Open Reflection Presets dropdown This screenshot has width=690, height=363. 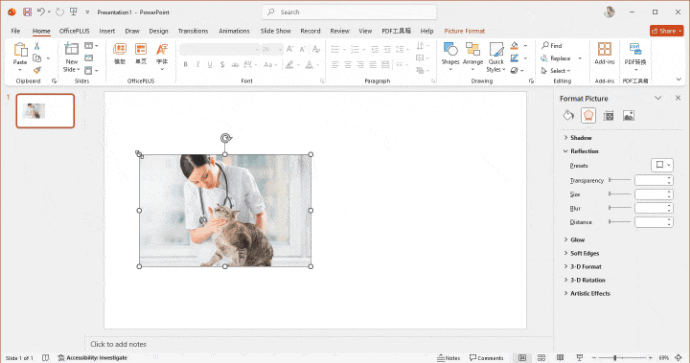tap(662, 165)
